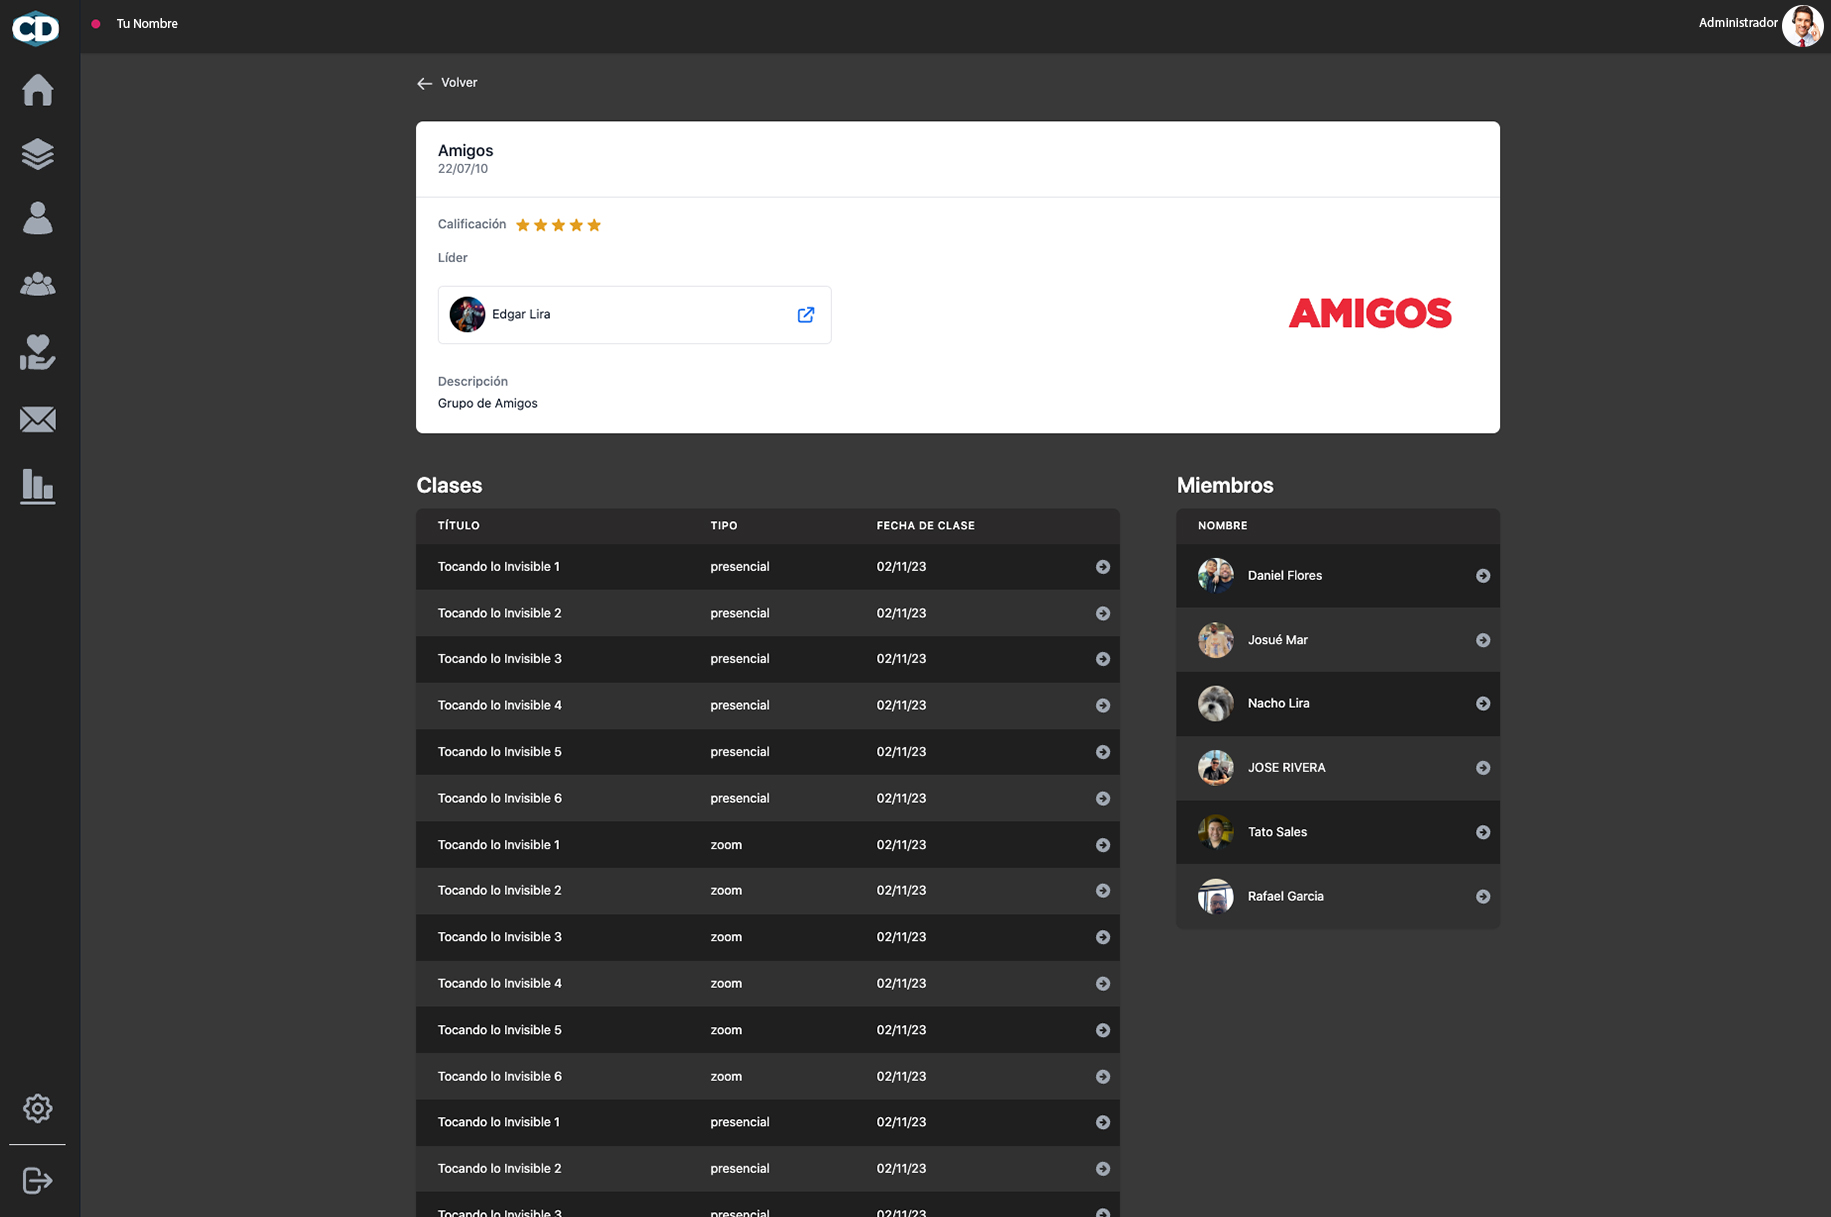The width and height of the screenshot is (1831, 1217).
Task: Open the single person icon in sidebar
Action: tap(38, 218)
